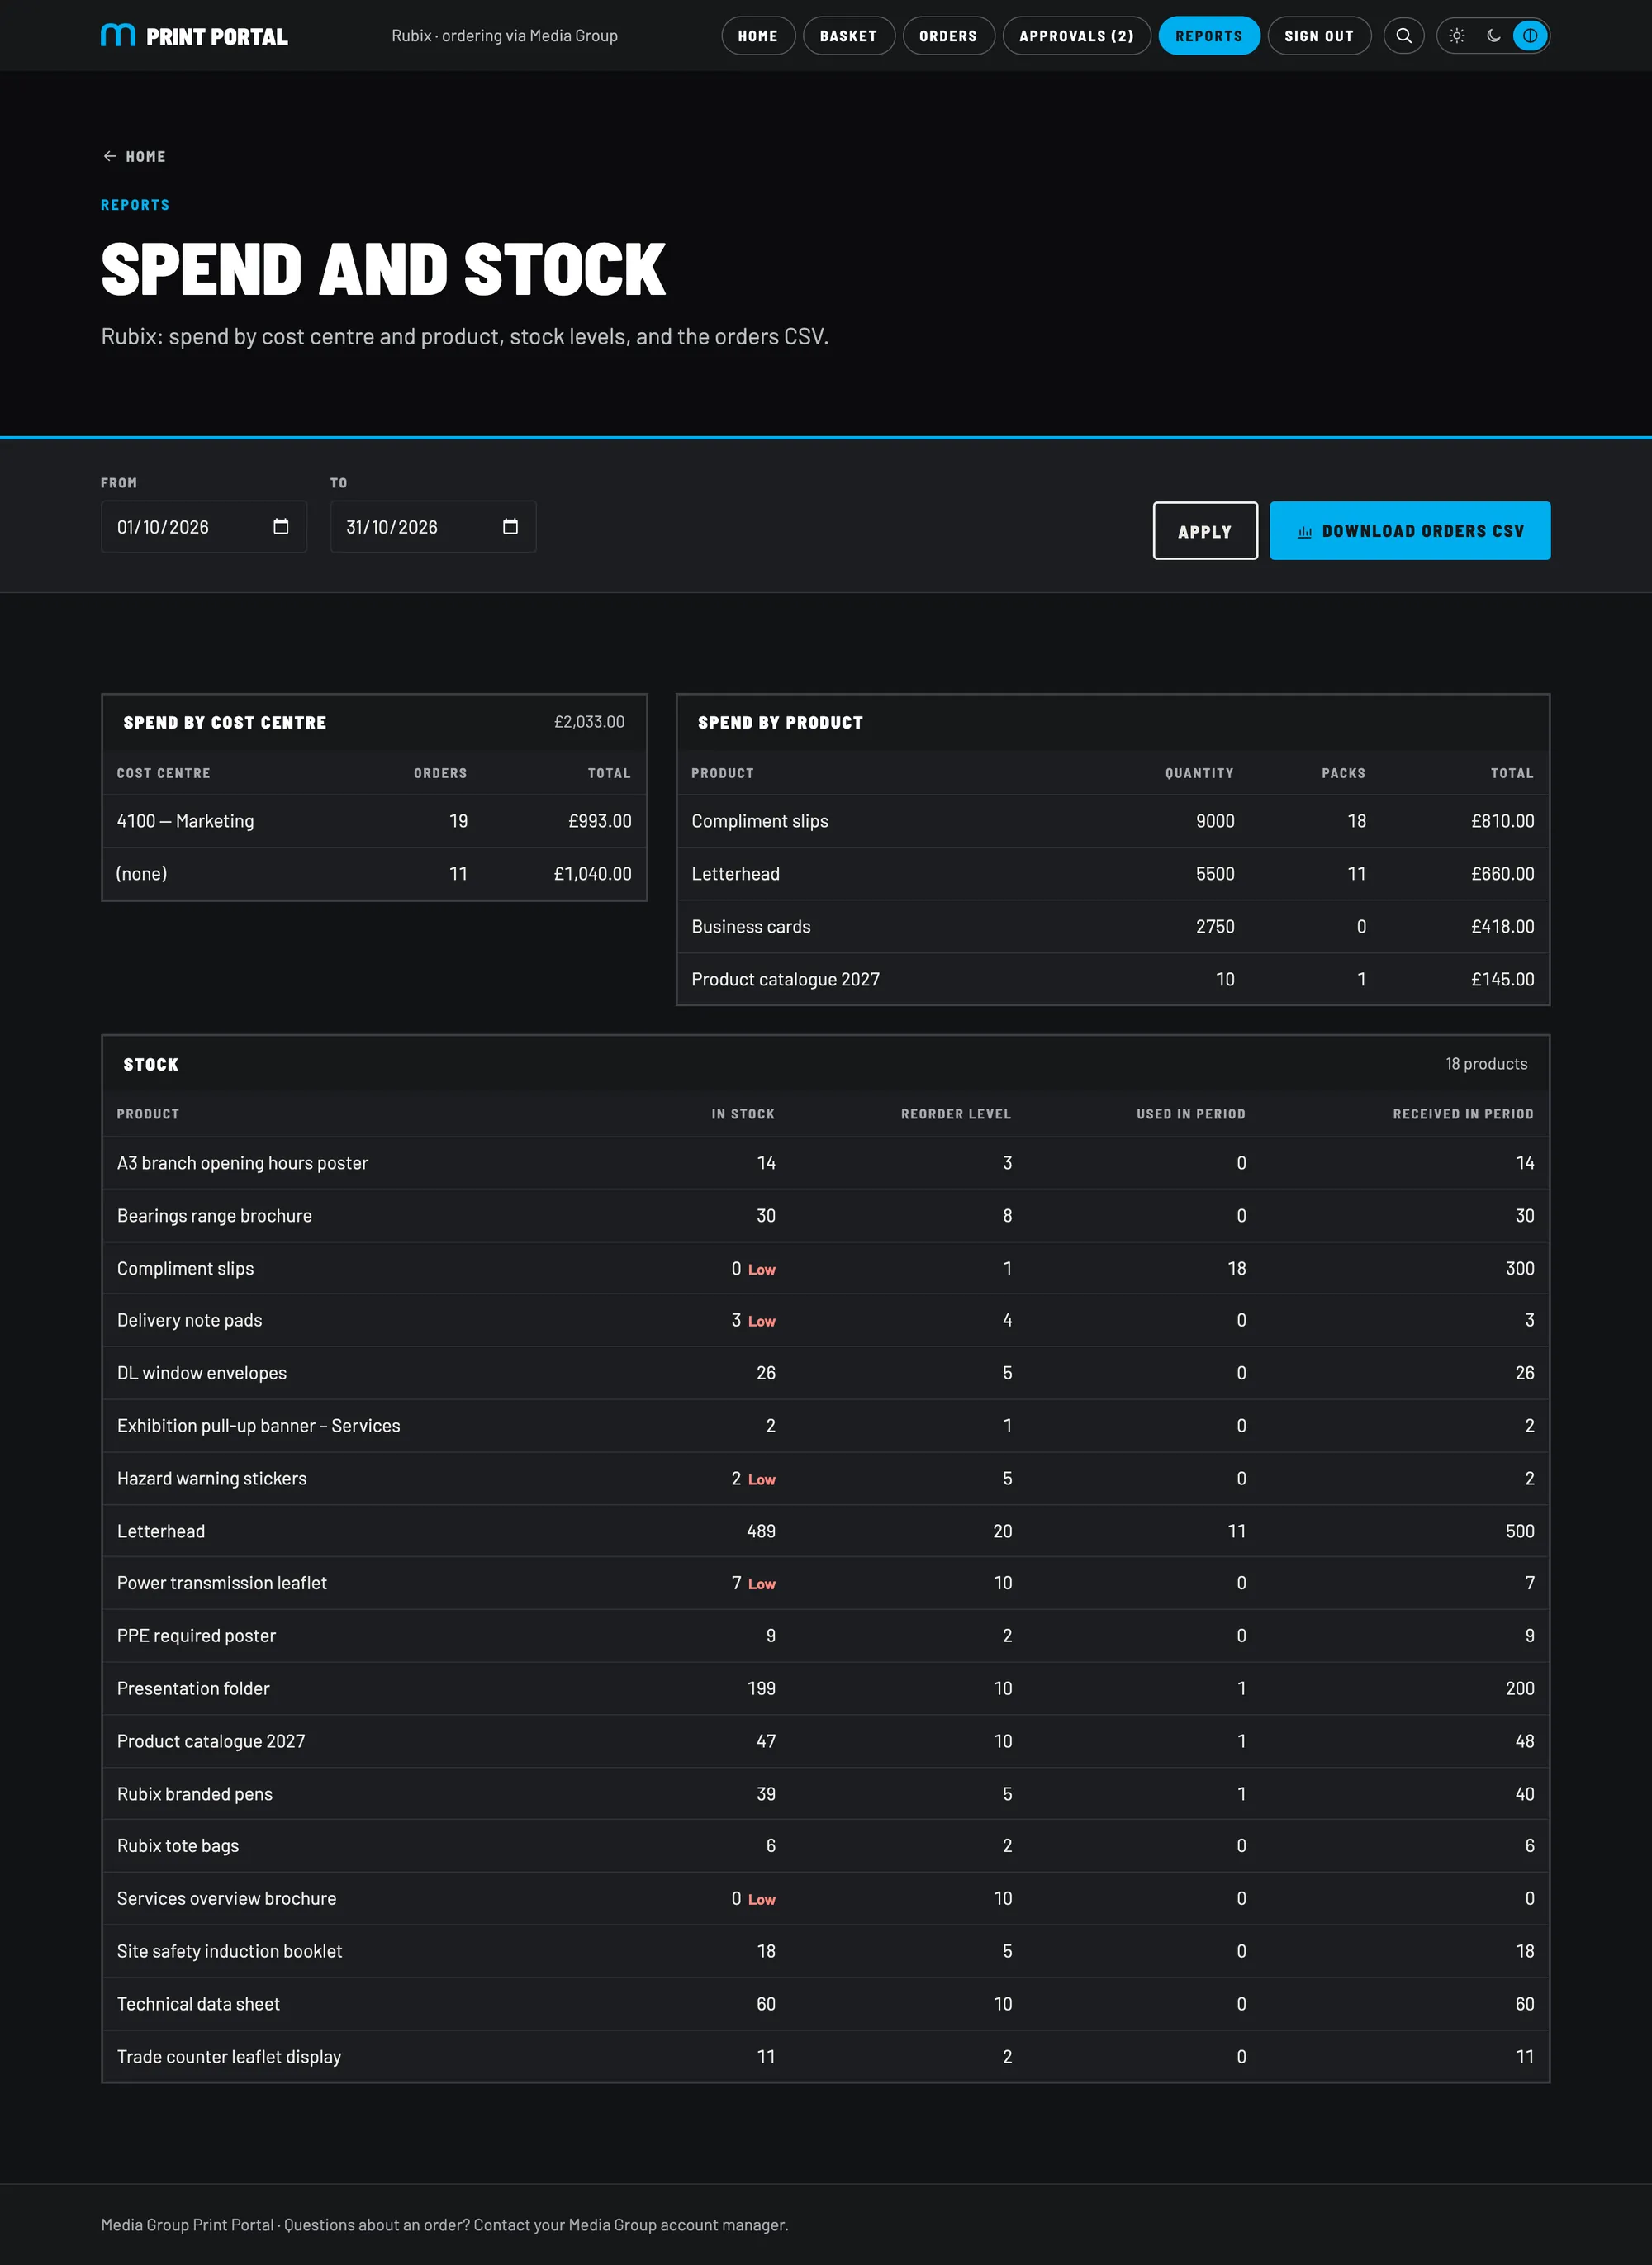This screenshot has height=2265, width=1652.
Task: Click the back to Home breadcrumb link
Action: (134, 157)
